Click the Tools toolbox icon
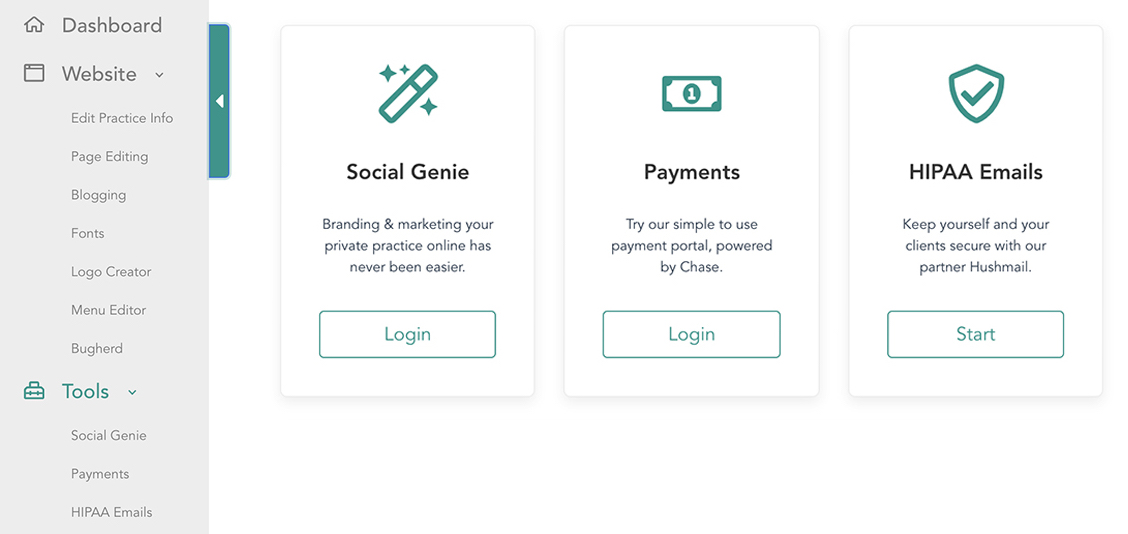1128x534 pixels. click(34, 391)
